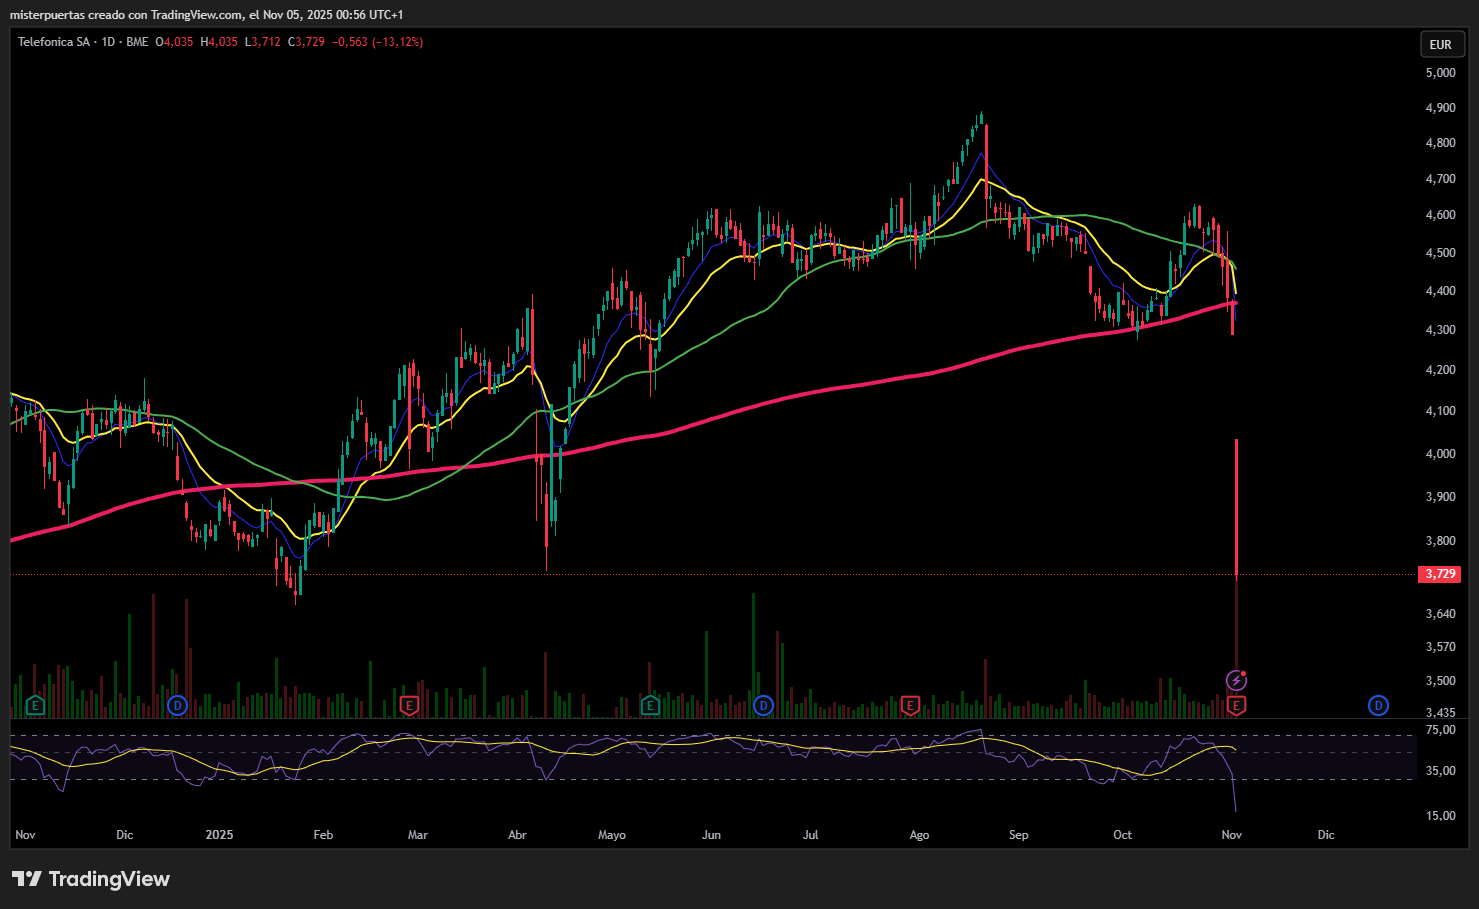Click the TradingView logo at the bottom
Image resolution: width=1479 pixels, height=909 pixels.
[x=91, y=879]
